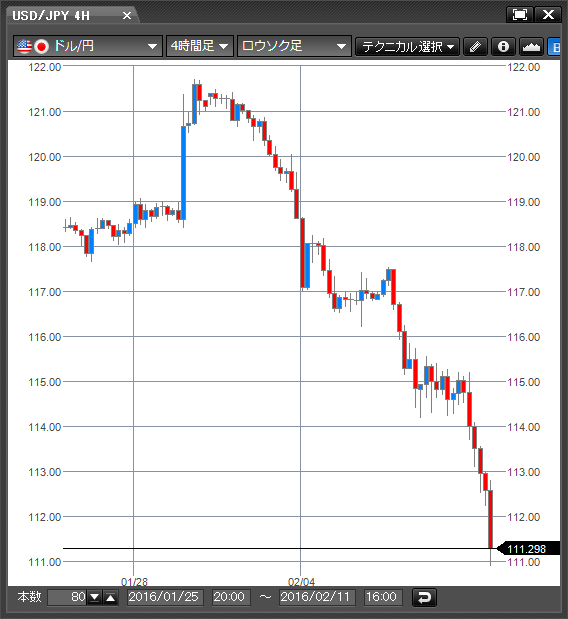Open the テクニカル選択 indicator dropdown
The height and width of the screenshot is (619, 568).
click(407, 47)
